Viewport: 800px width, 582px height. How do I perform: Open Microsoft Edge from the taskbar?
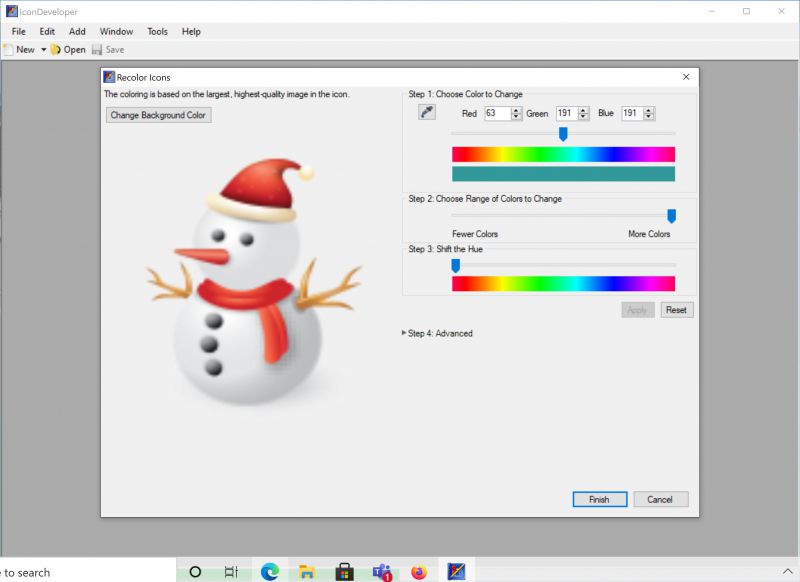tap(268, 570)
